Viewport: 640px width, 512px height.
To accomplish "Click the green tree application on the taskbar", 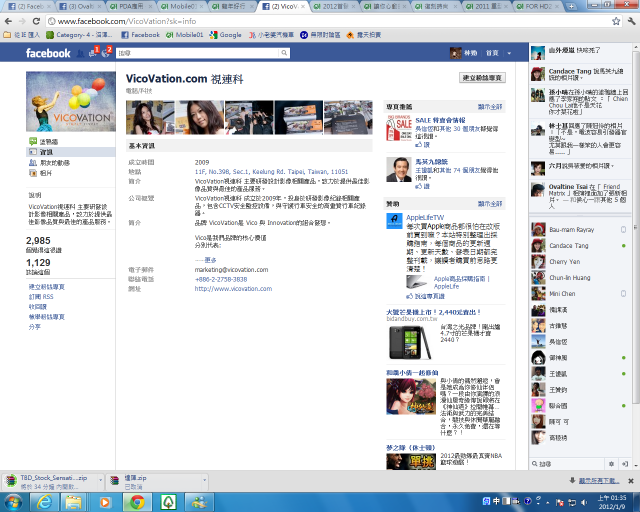I will click(x=168, y=502).
